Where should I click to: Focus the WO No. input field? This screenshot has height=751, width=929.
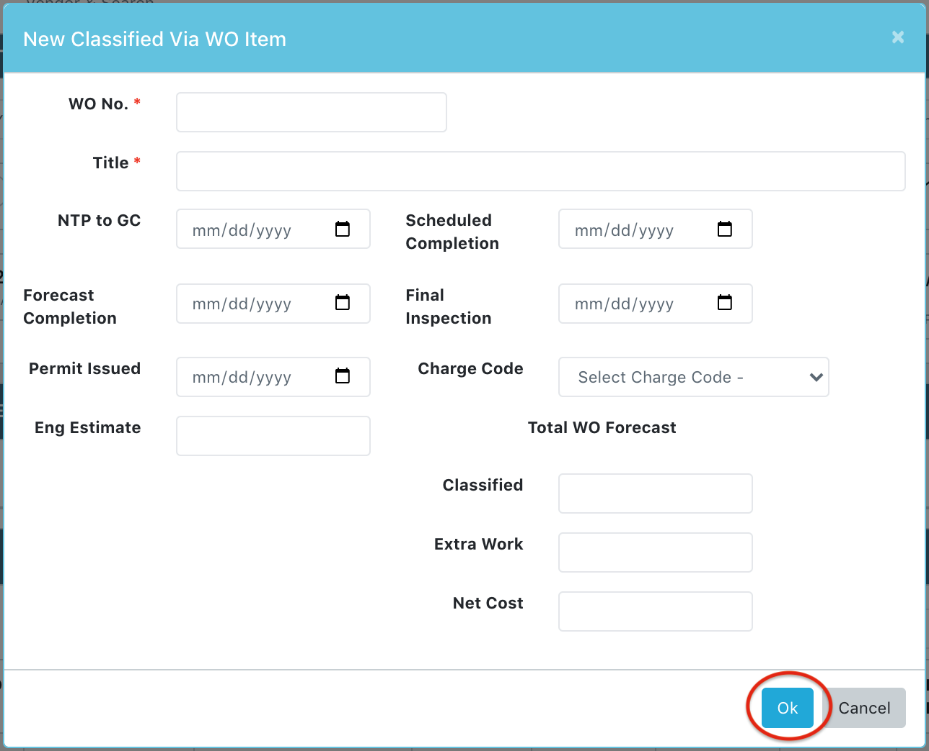coord(311,112)
